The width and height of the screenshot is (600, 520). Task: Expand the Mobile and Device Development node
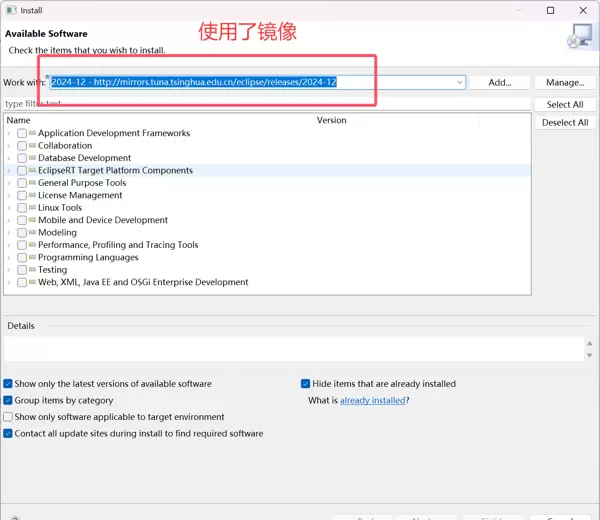9,220
